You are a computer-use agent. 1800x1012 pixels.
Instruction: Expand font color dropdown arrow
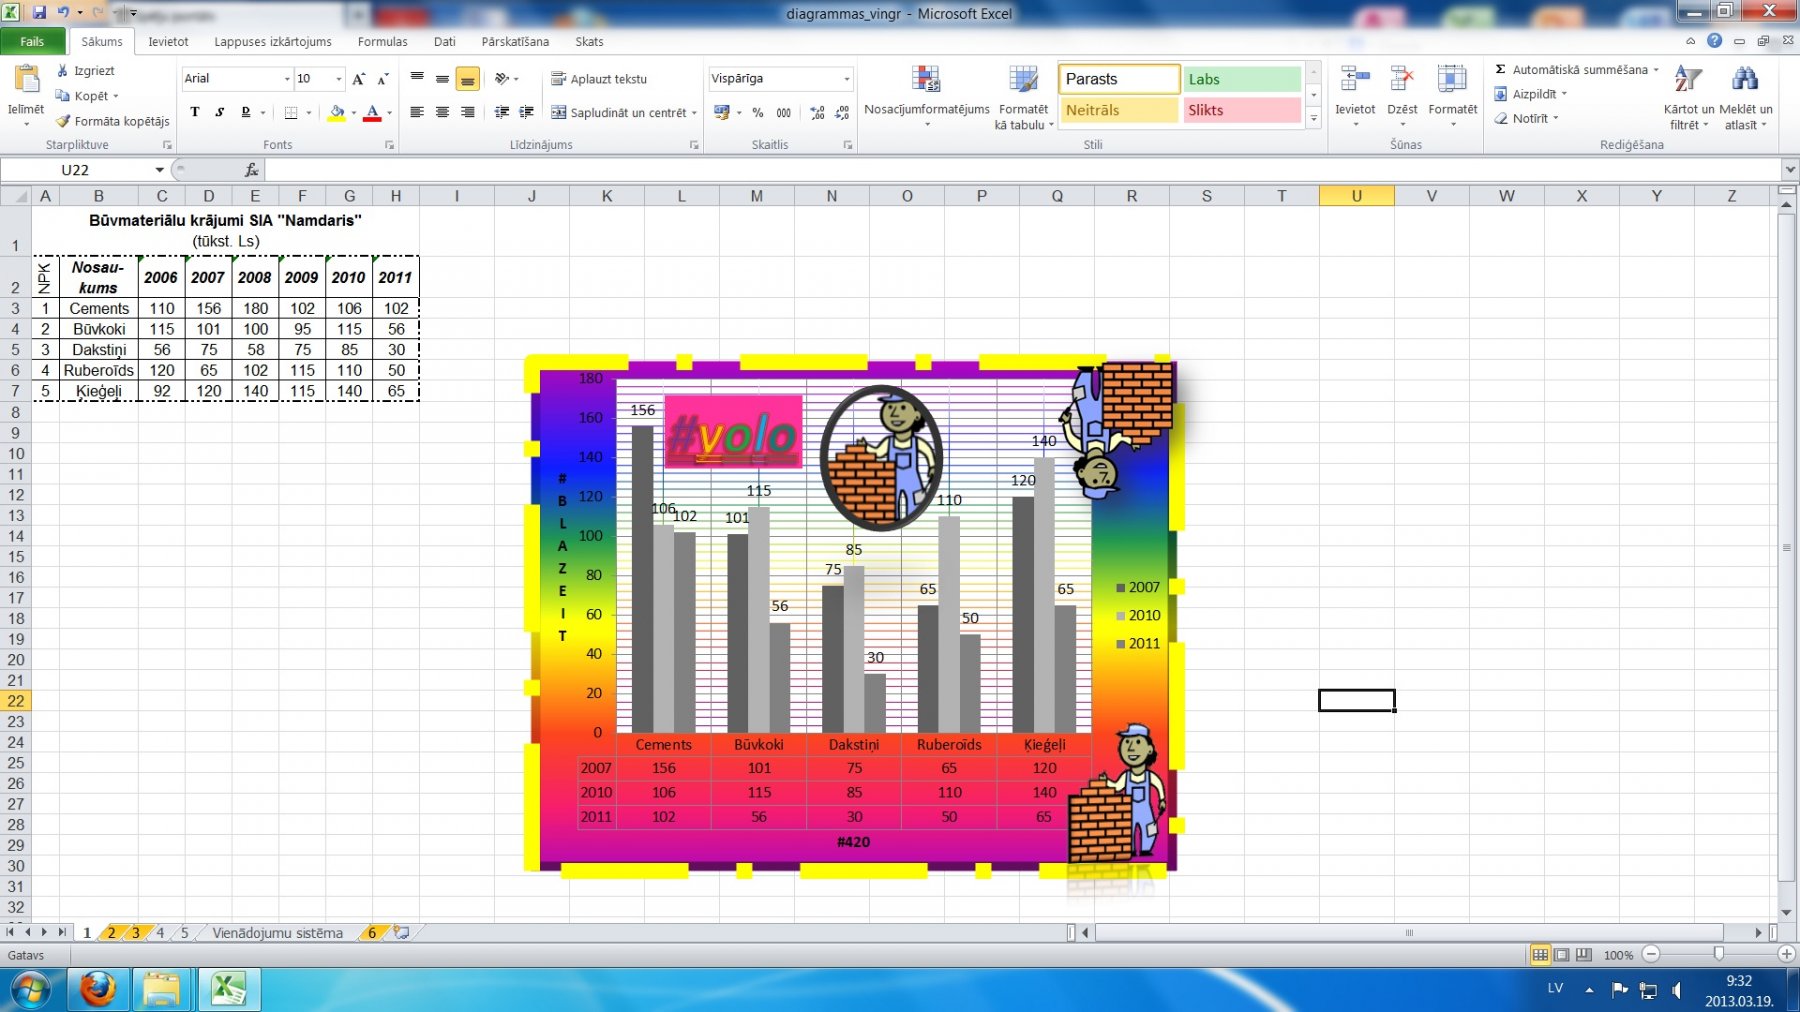(x=389, y=113)
